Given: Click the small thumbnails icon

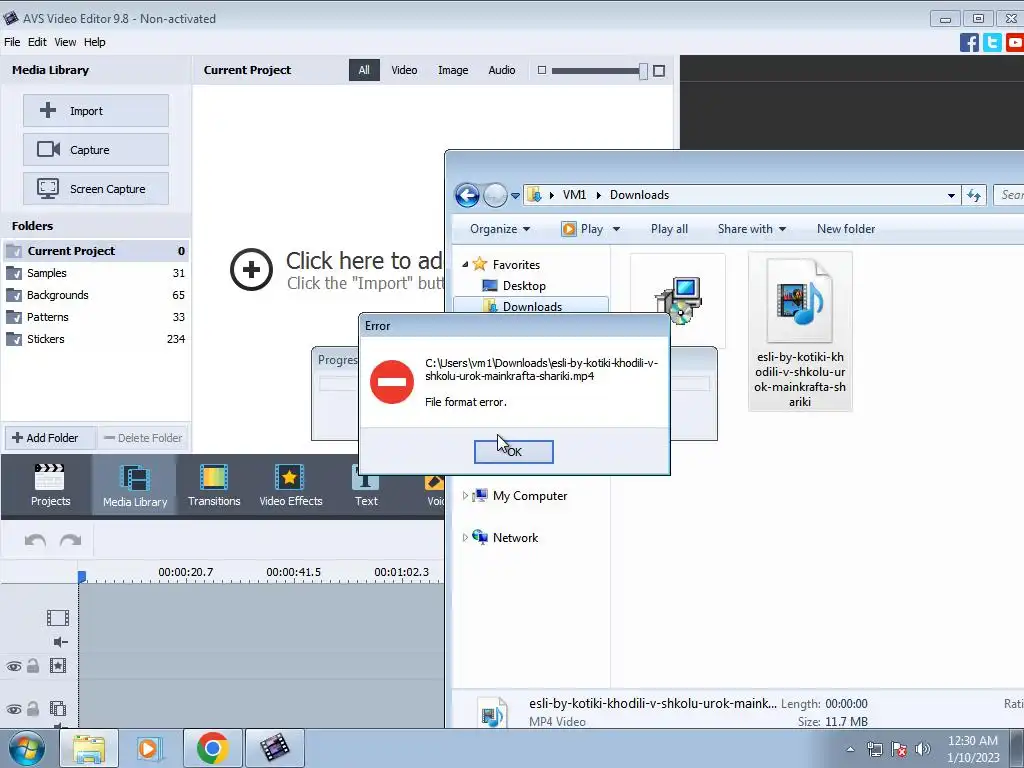Looking at the screenshot, I should (541, 70).
